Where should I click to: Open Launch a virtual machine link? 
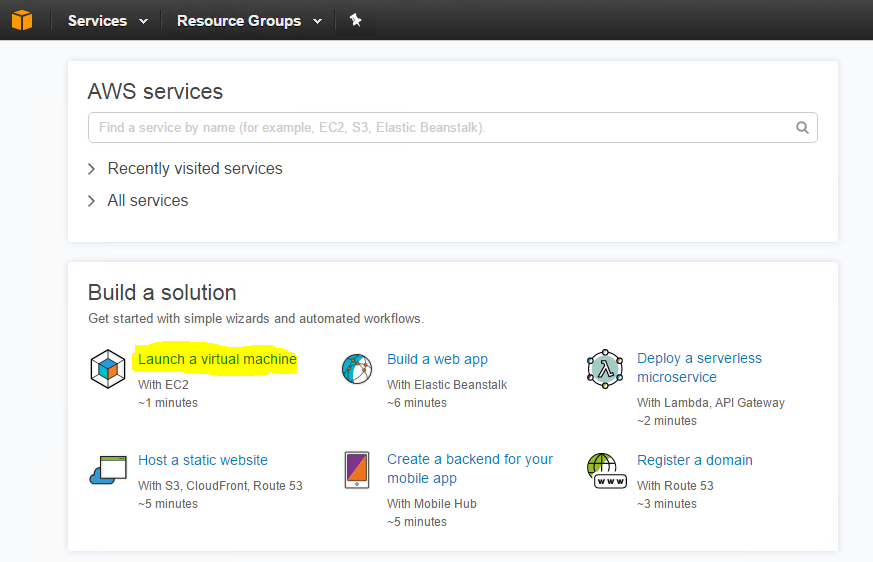click(x=217, y=359)
